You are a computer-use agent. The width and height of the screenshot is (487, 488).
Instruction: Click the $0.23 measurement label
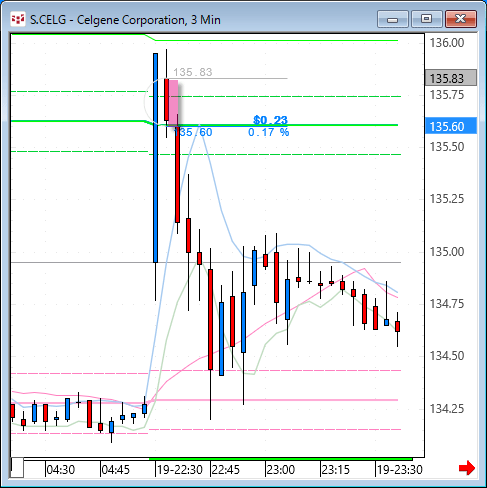(270, 119)
